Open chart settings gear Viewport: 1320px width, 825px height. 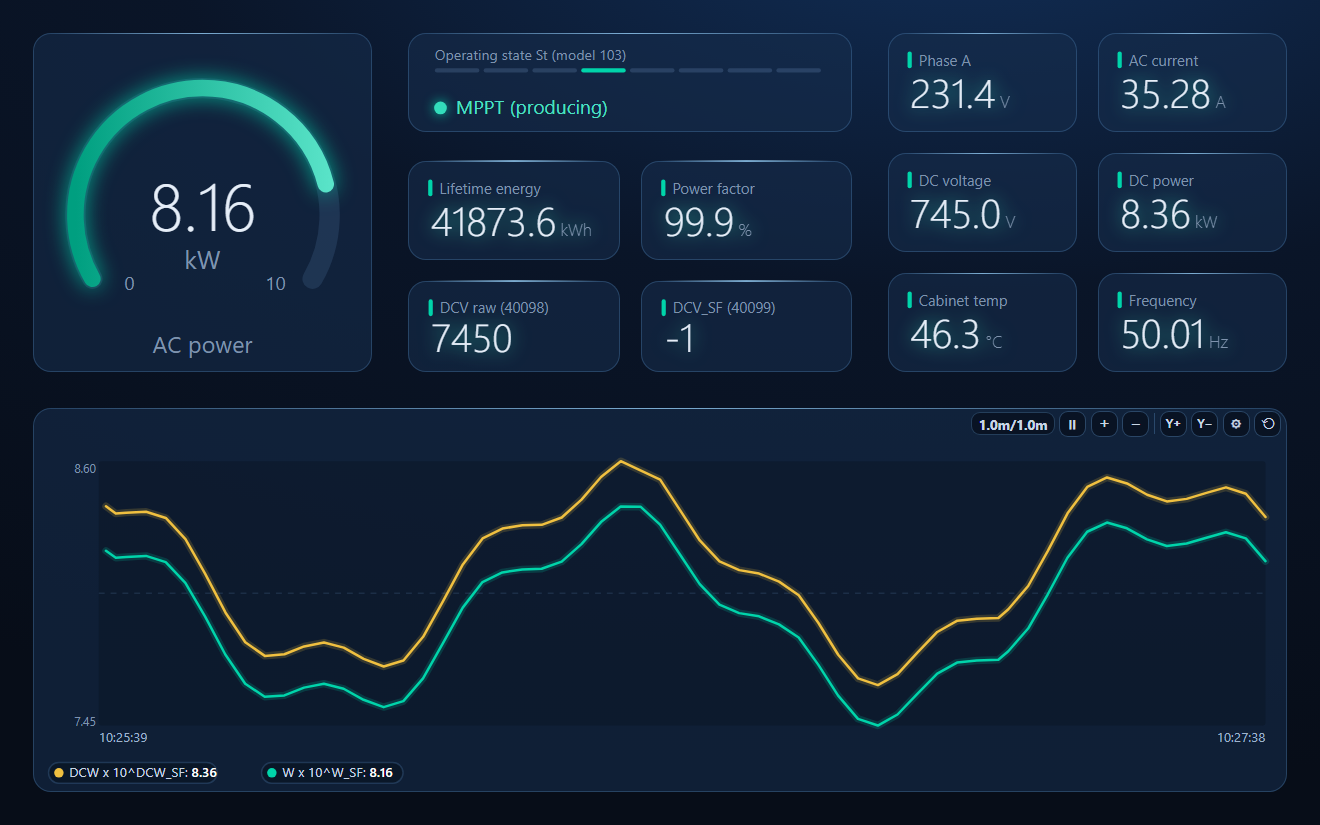click(x=1236, y=424)
